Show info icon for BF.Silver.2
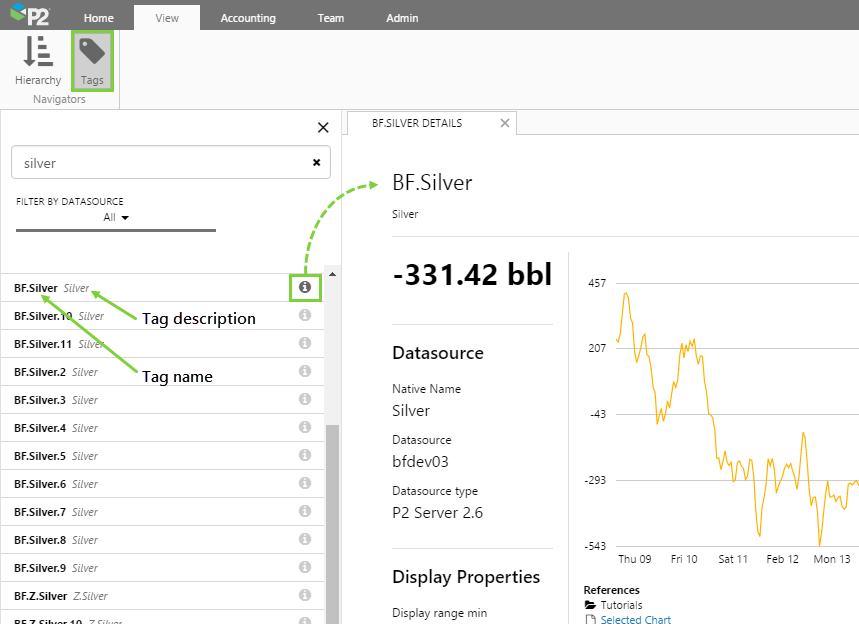This screenshot has width=859, height=624. 305,372
